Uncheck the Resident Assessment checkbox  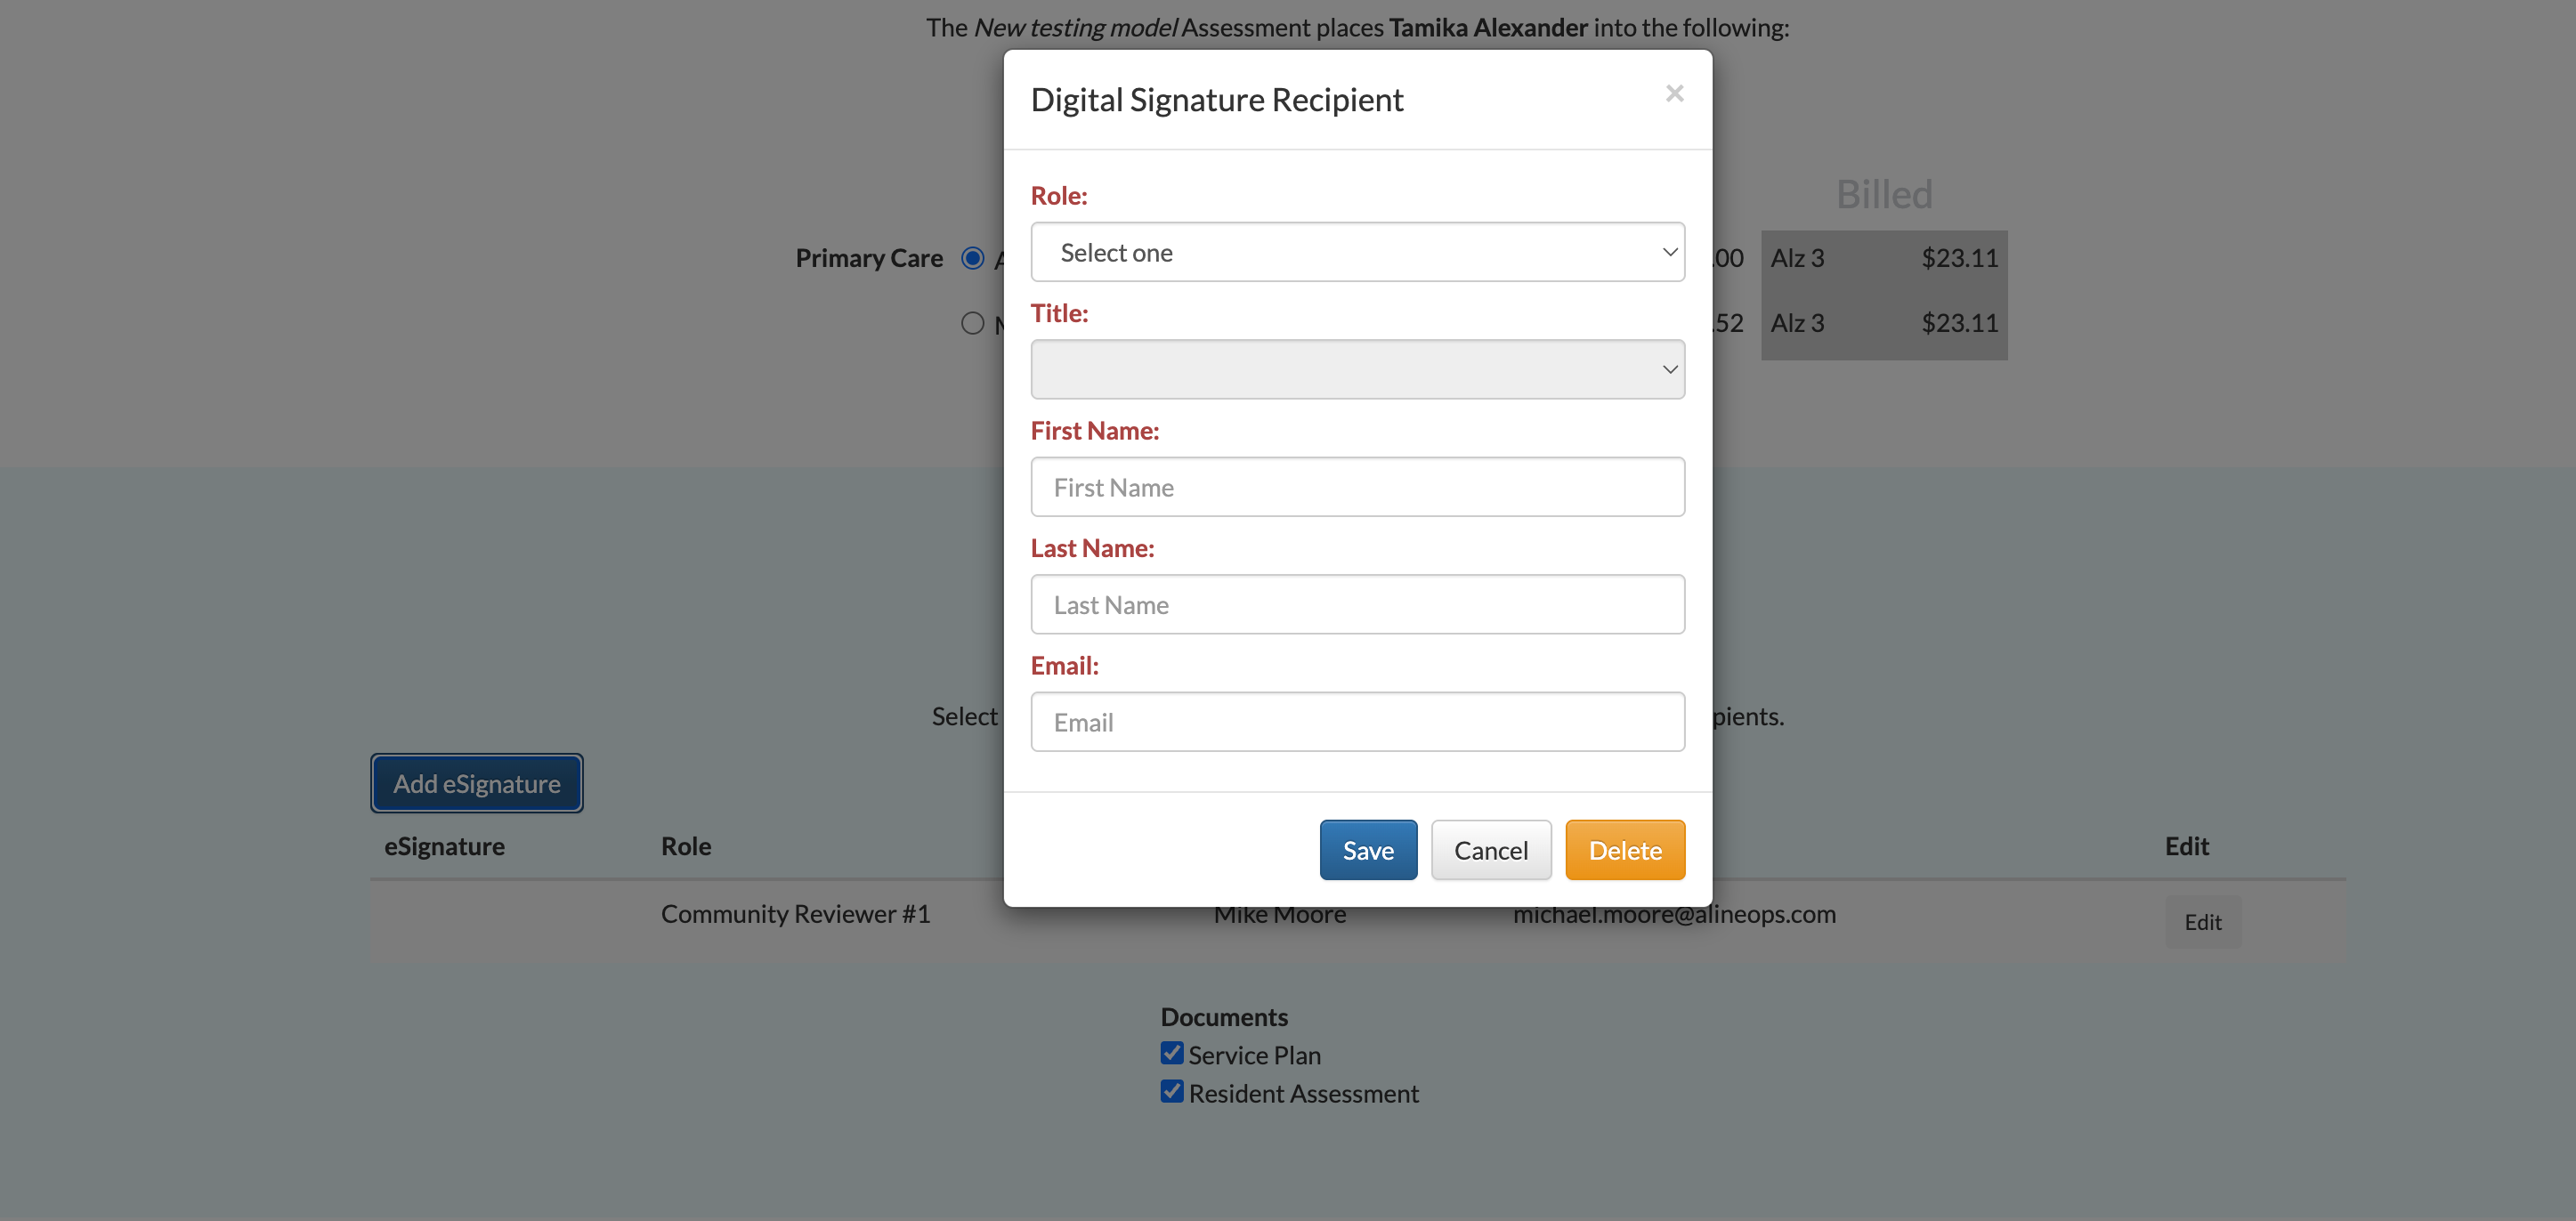1171,1091
